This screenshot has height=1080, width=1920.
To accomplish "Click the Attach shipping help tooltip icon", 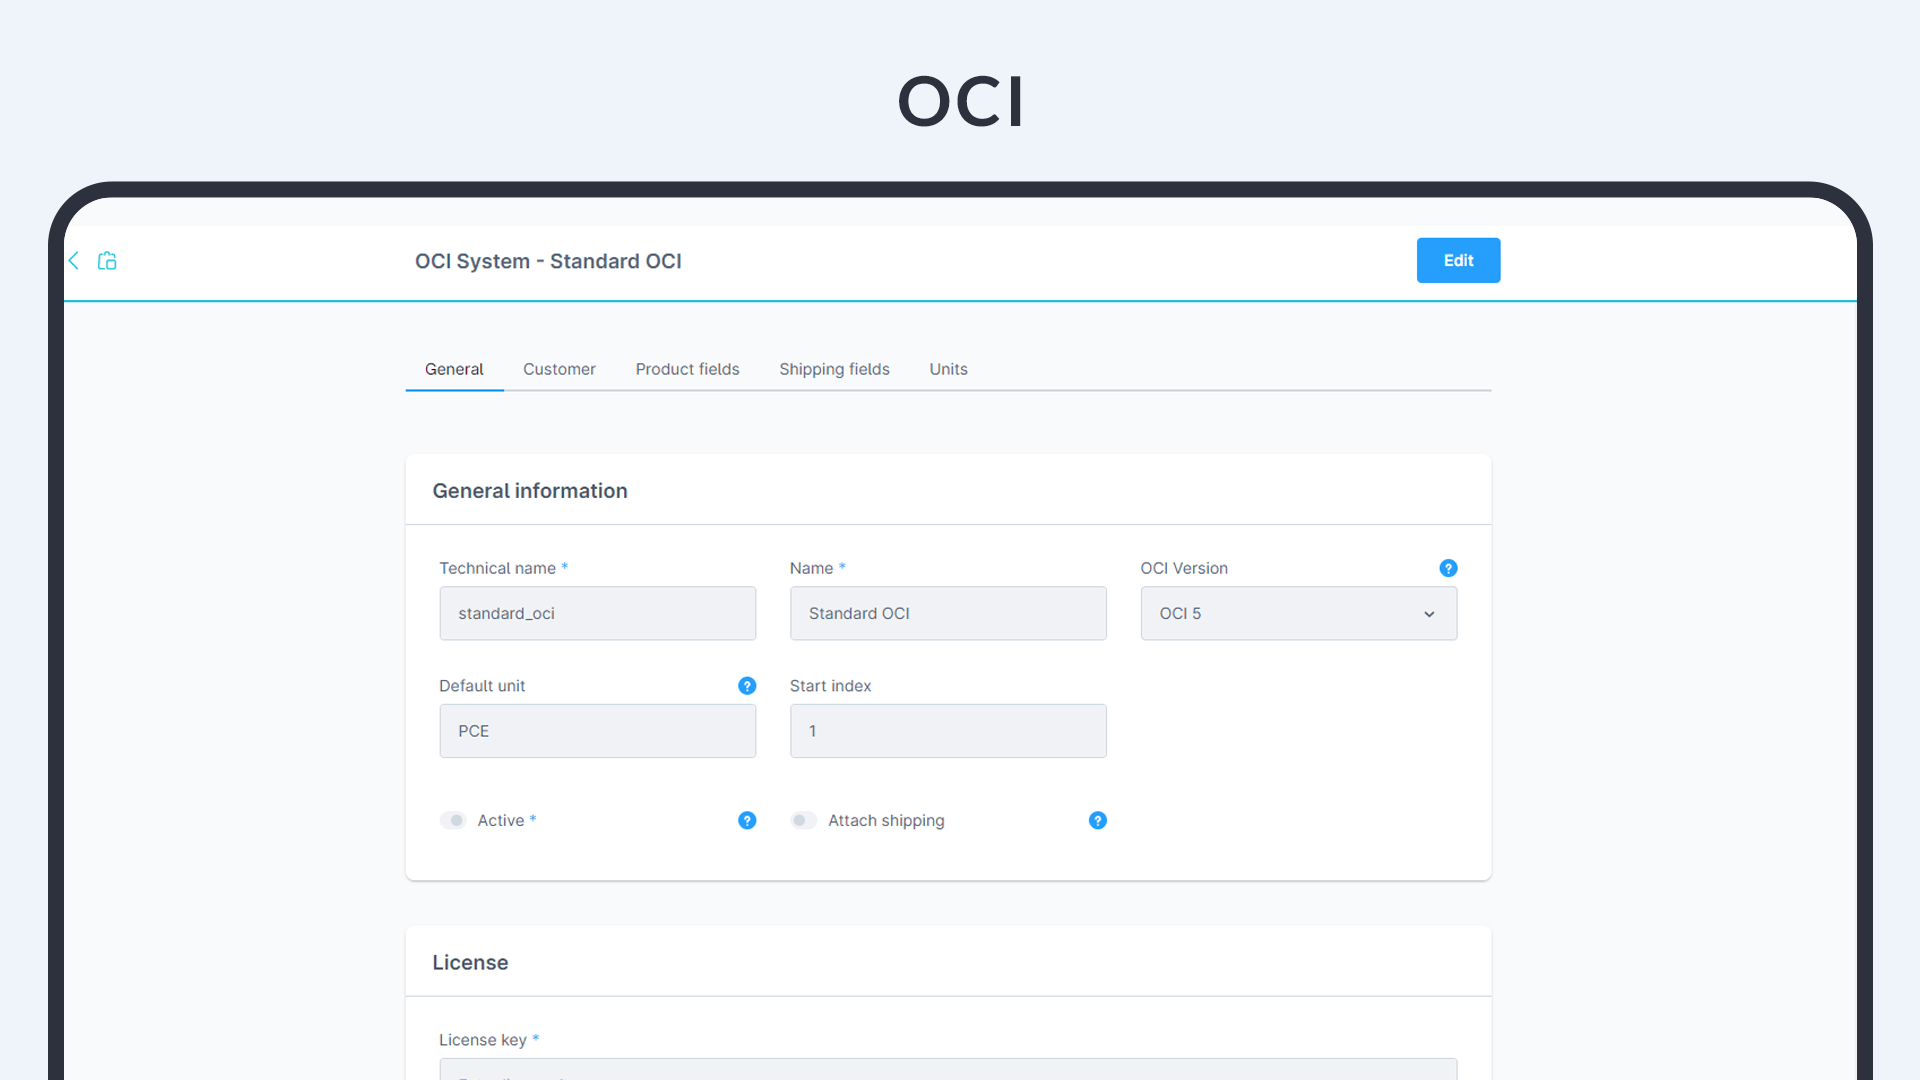I will (1097, 820).
